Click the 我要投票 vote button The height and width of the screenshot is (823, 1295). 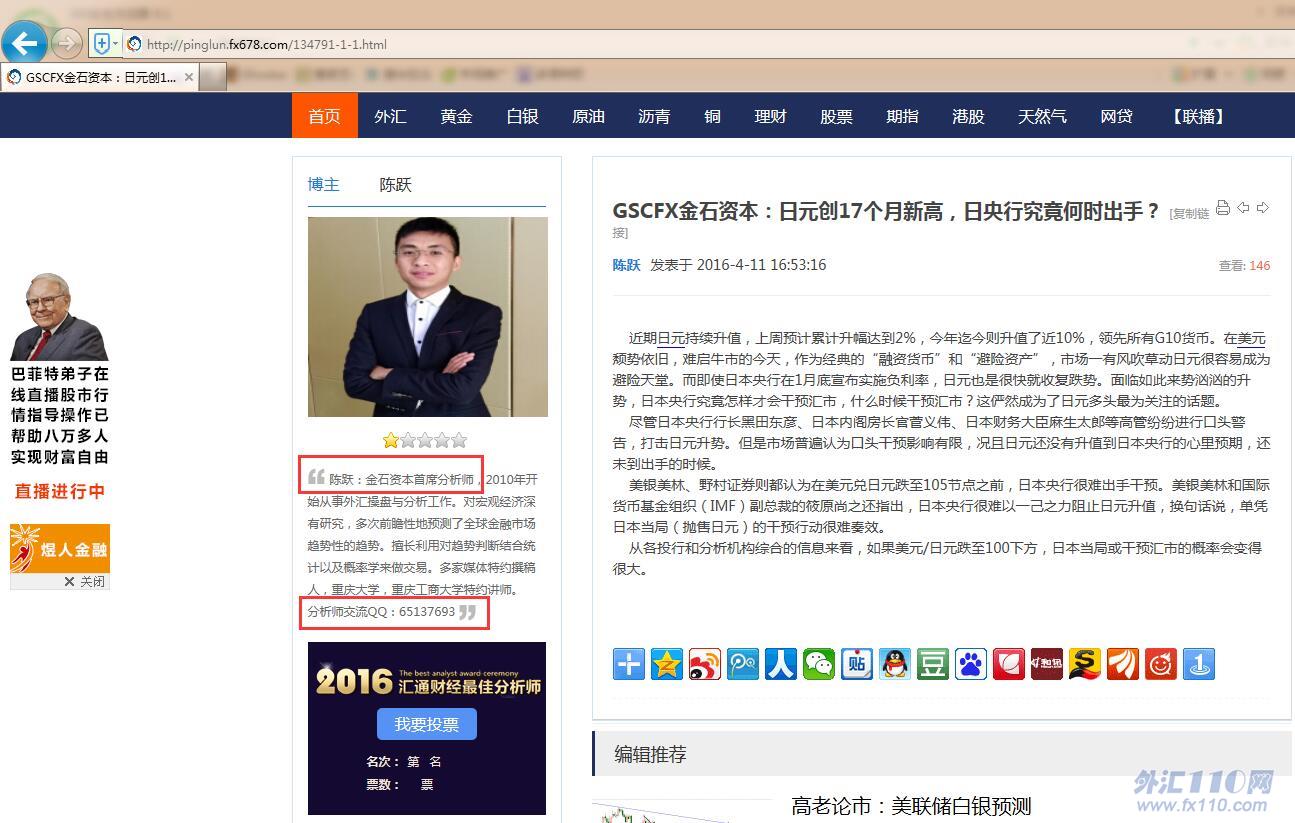coord(427,724)
